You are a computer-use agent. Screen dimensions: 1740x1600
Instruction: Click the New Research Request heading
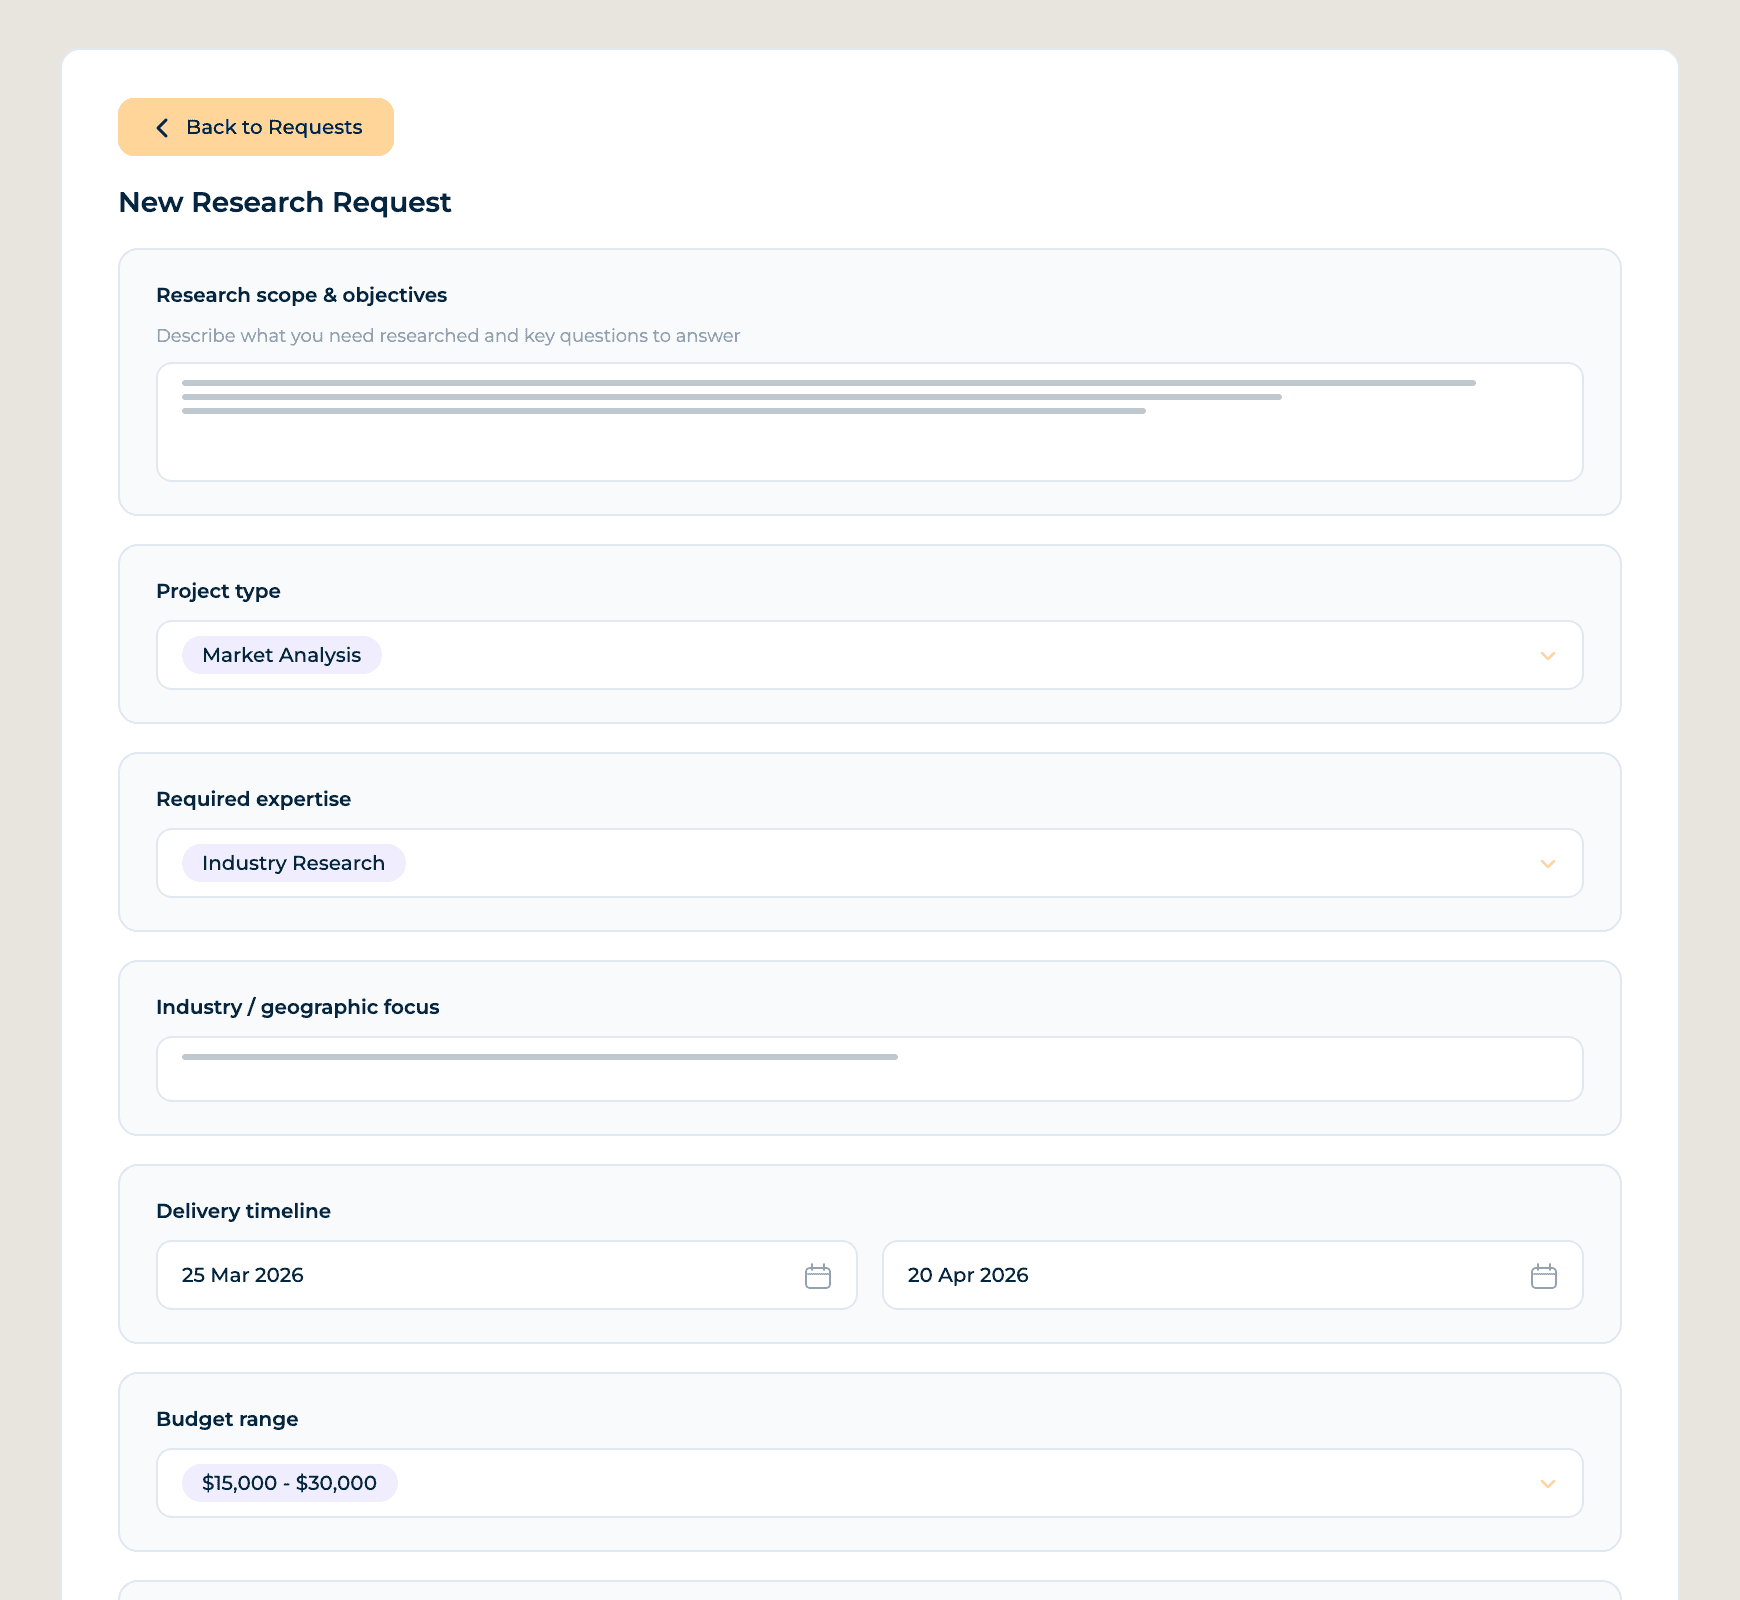[x=285, y=202]
